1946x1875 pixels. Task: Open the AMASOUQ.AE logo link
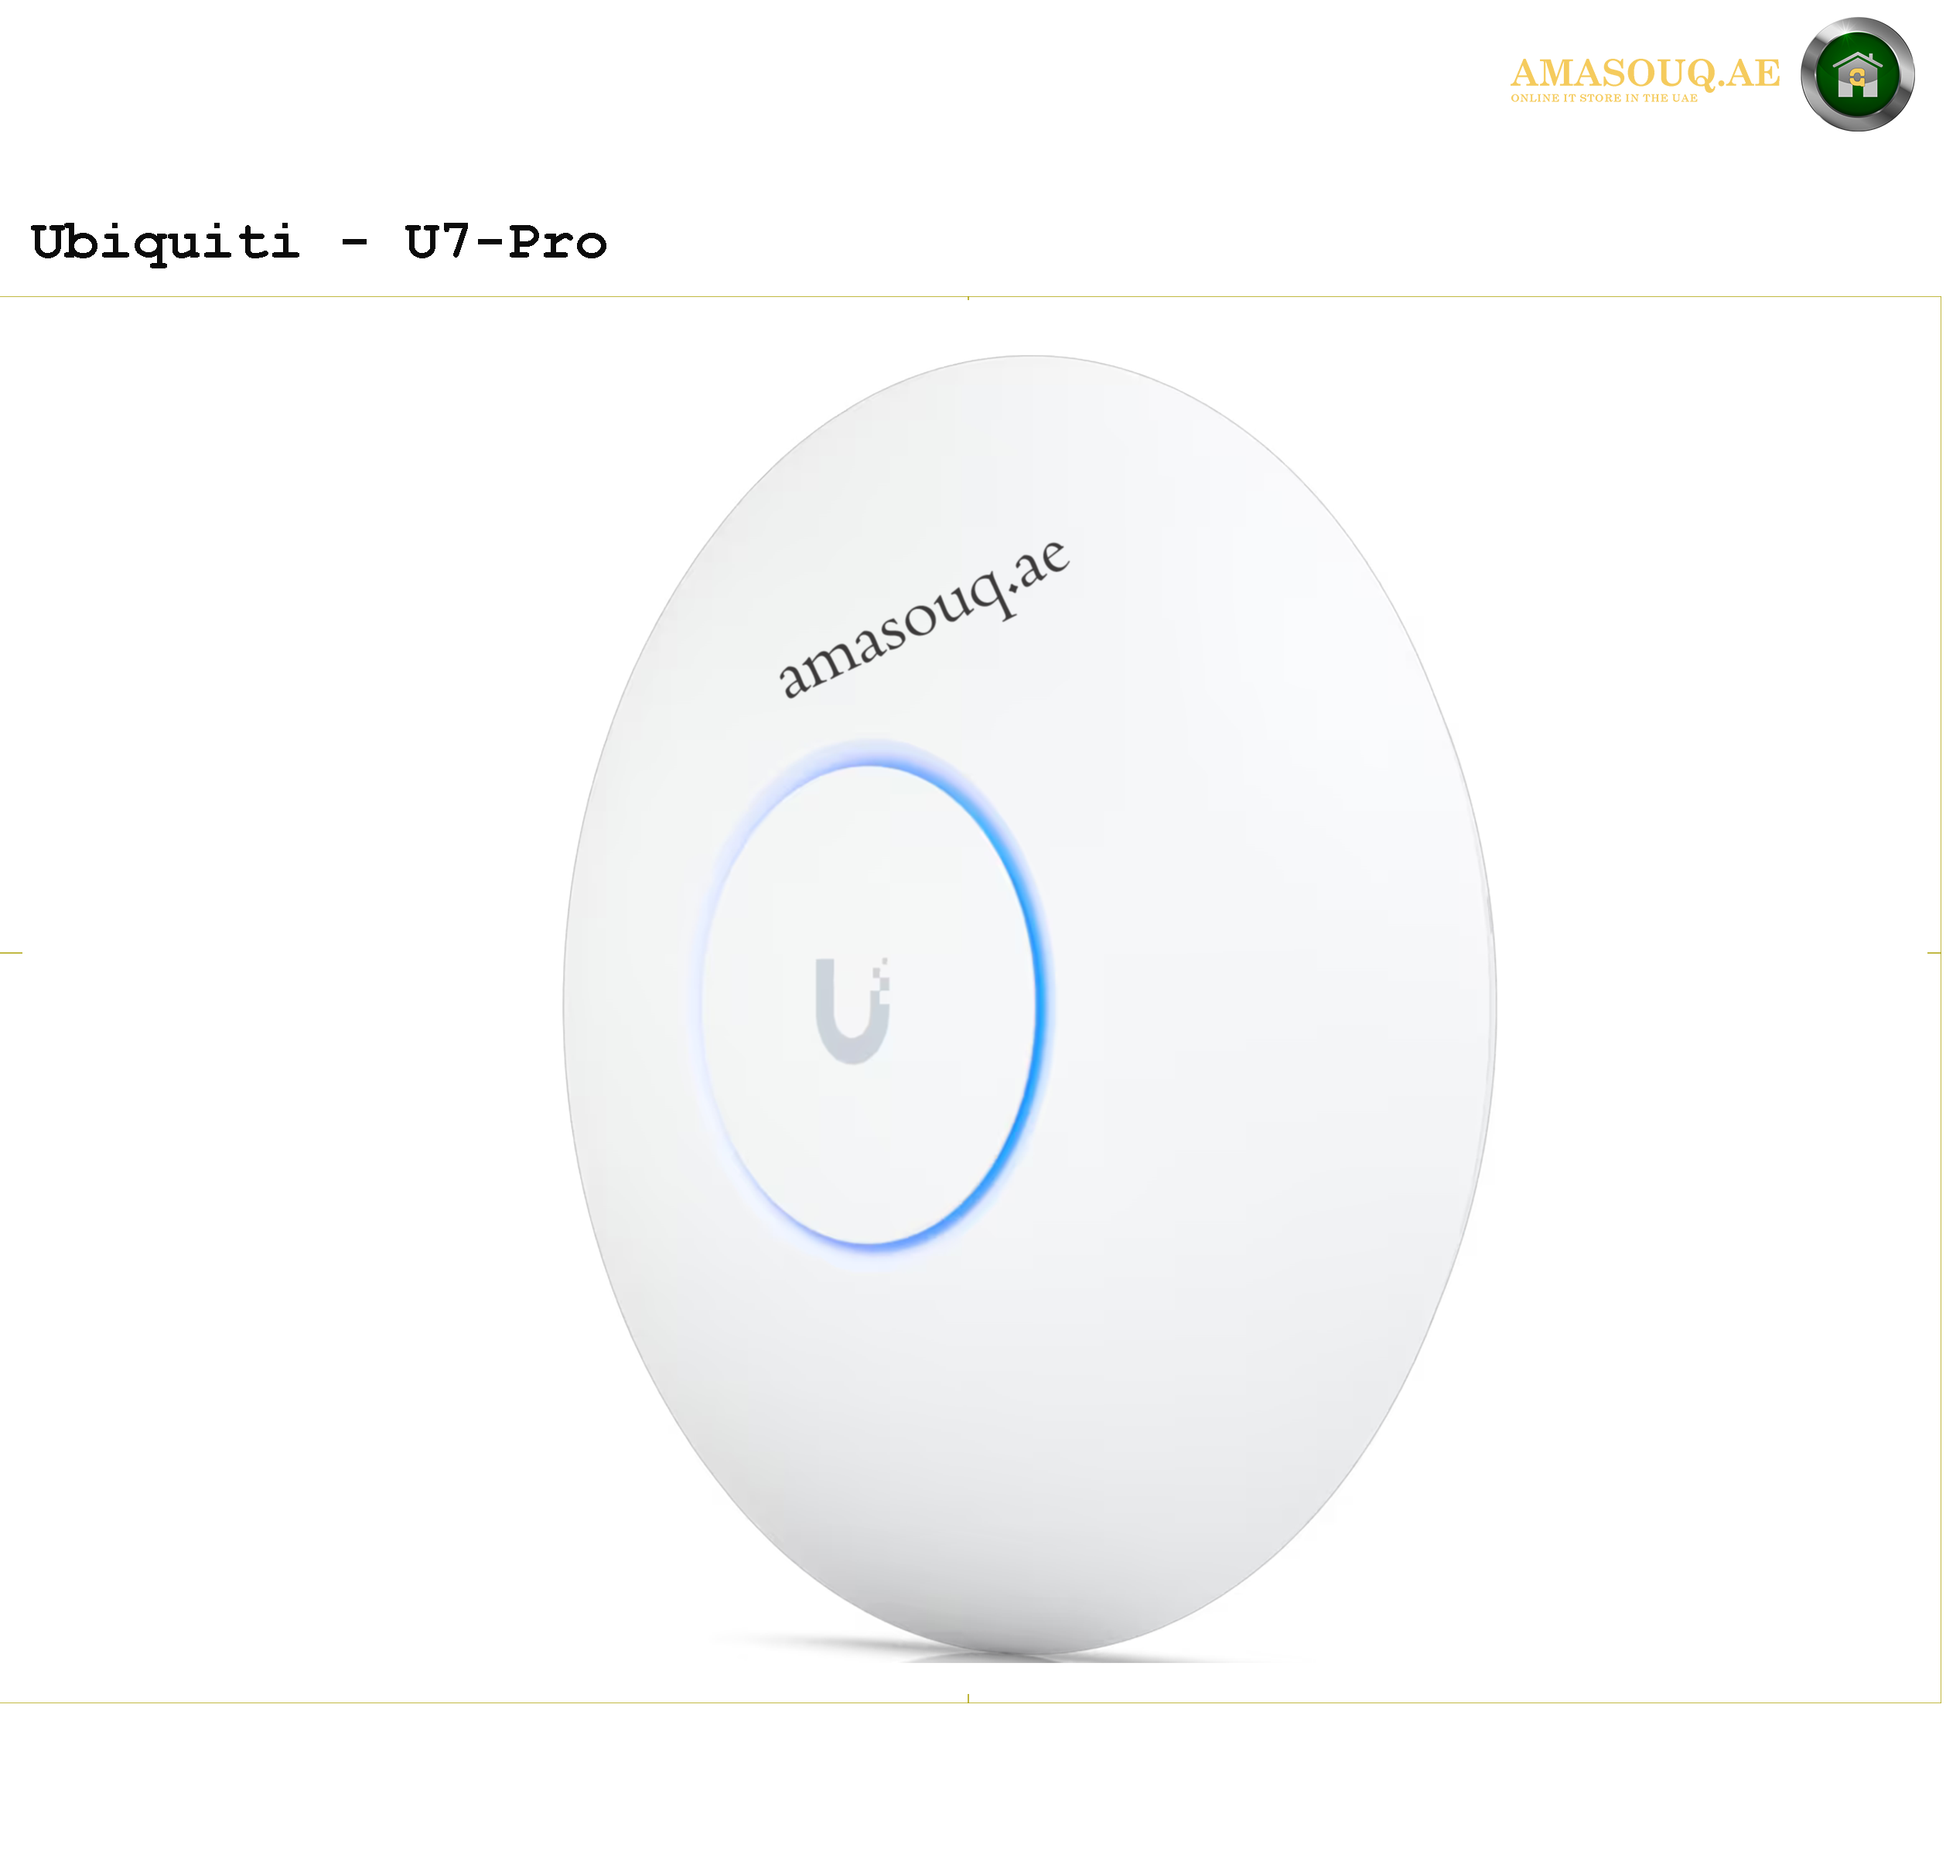point(1645,73)
